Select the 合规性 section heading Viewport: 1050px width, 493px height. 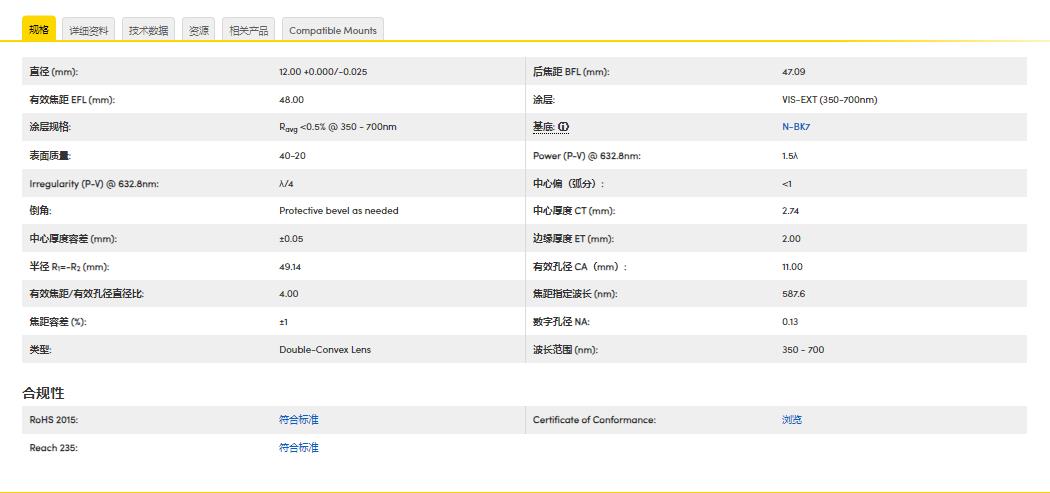coord(44,393)
